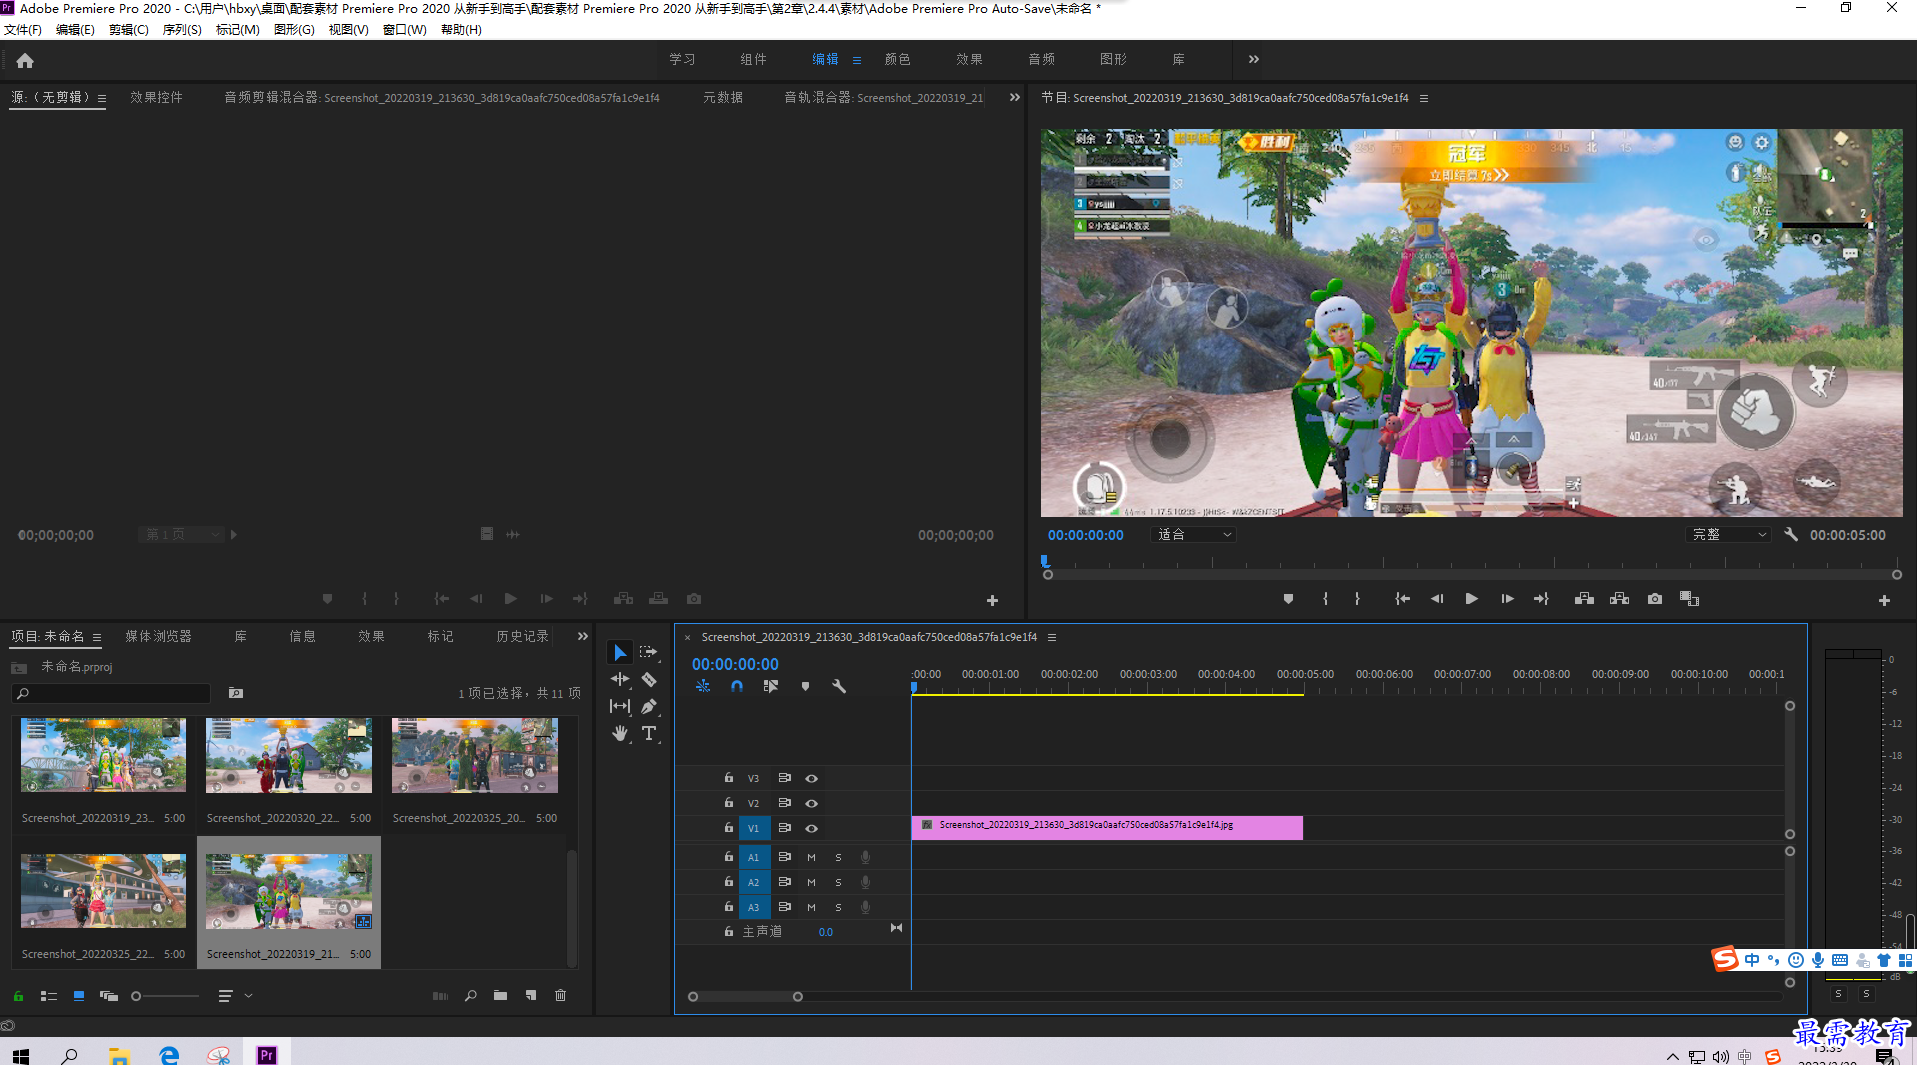Open Comparison View in Program monitor

pyautogui.click(x=1690, y=599)
